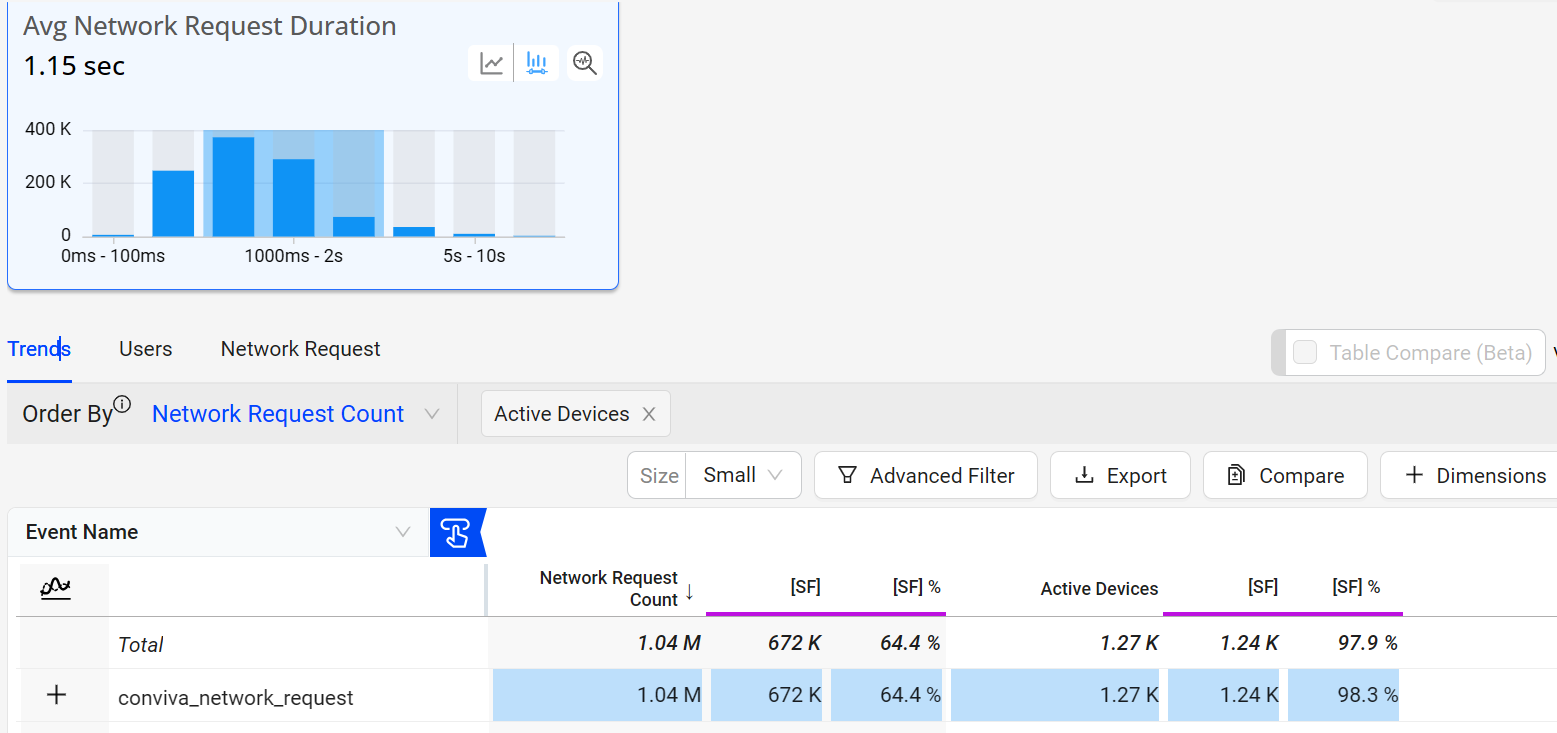Click the tallest histogram bar
1557x733 pixels.
(233, 187)
